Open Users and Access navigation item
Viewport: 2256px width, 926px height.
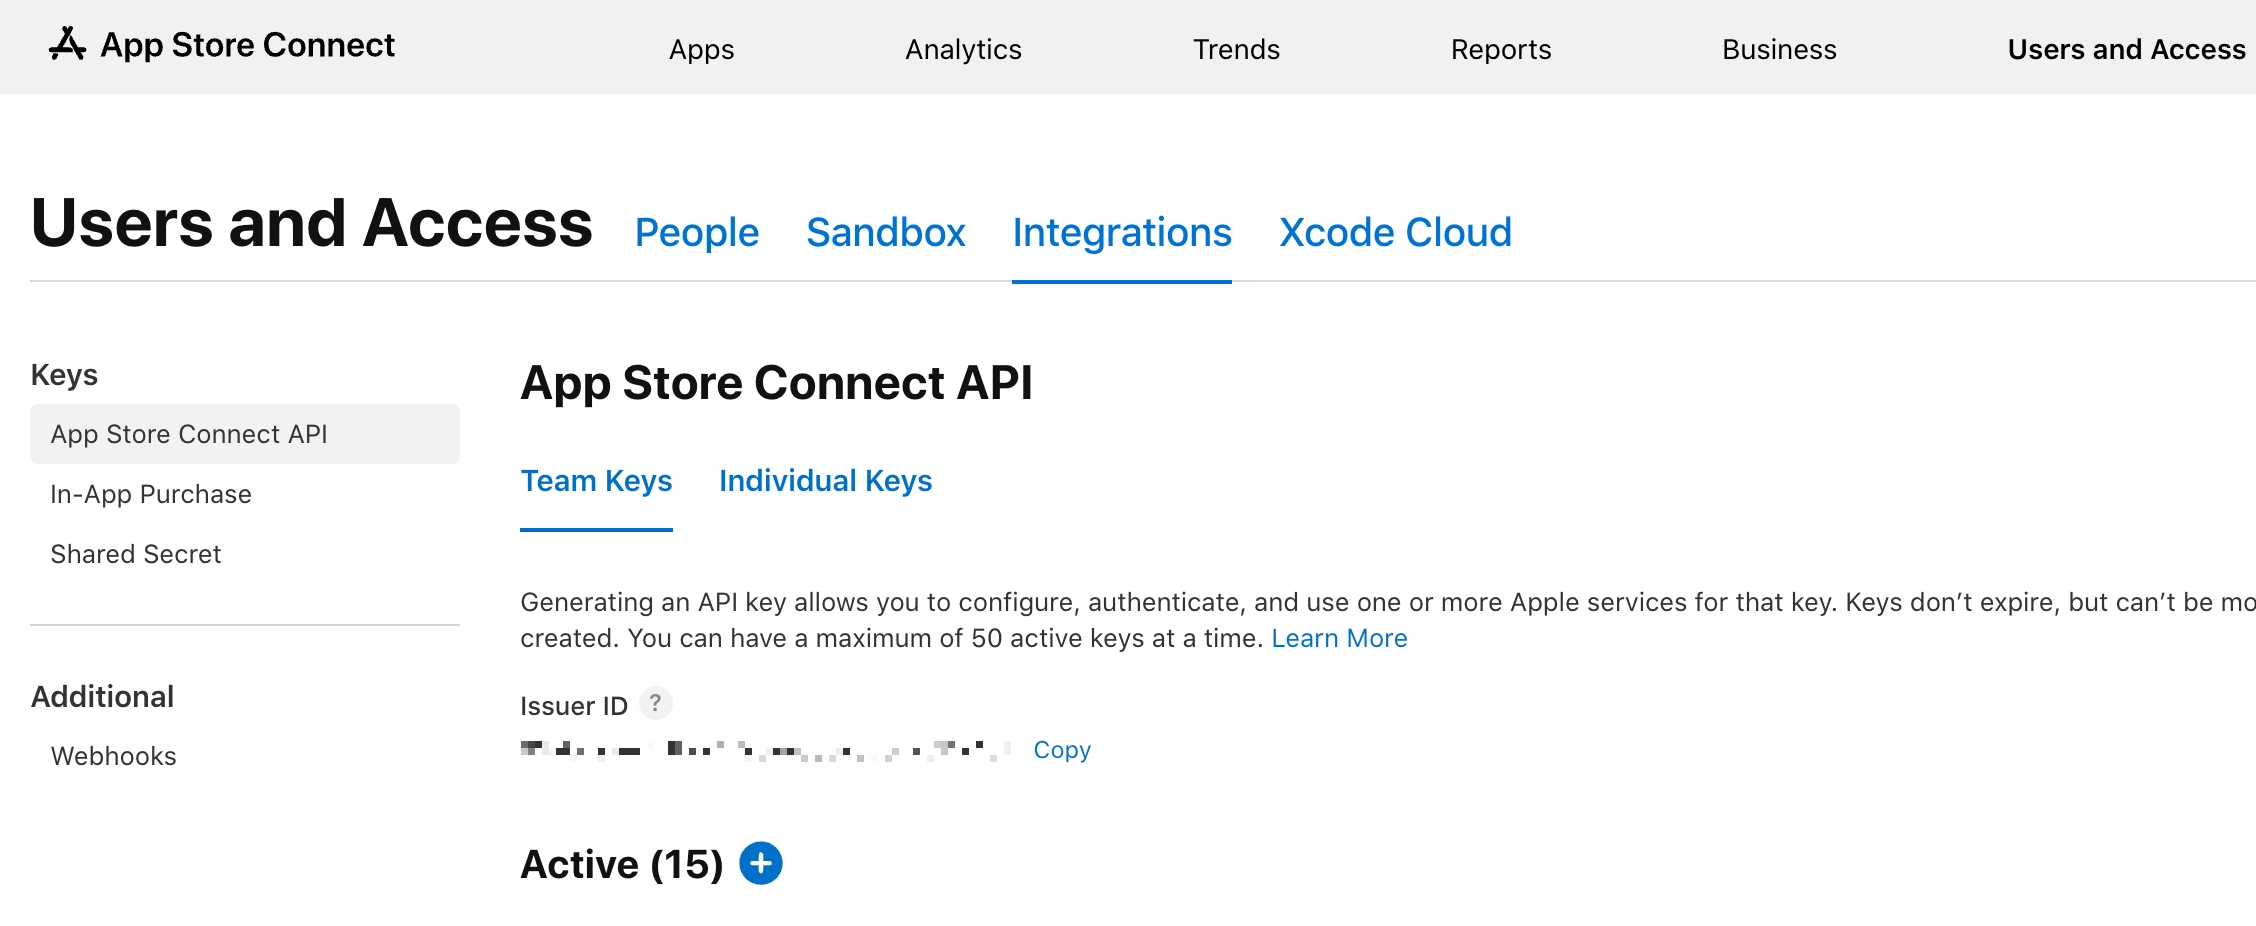tap(2124, 48)
